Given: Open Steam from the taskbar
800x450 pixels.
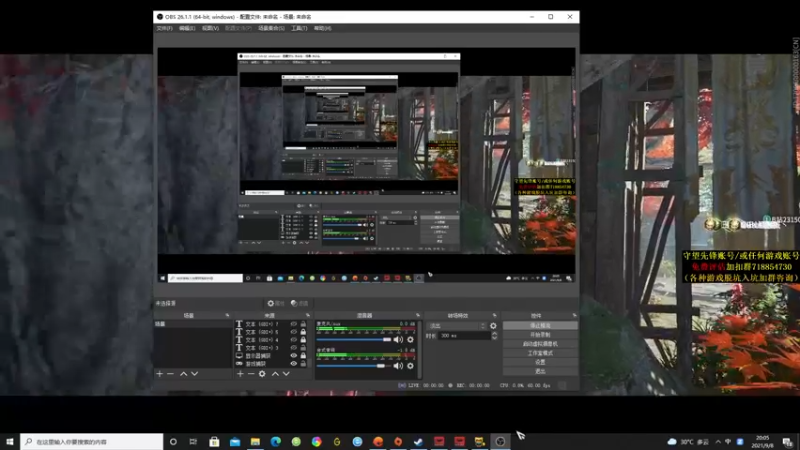Looking at the screenshot, I should click(x=418, y=442).
